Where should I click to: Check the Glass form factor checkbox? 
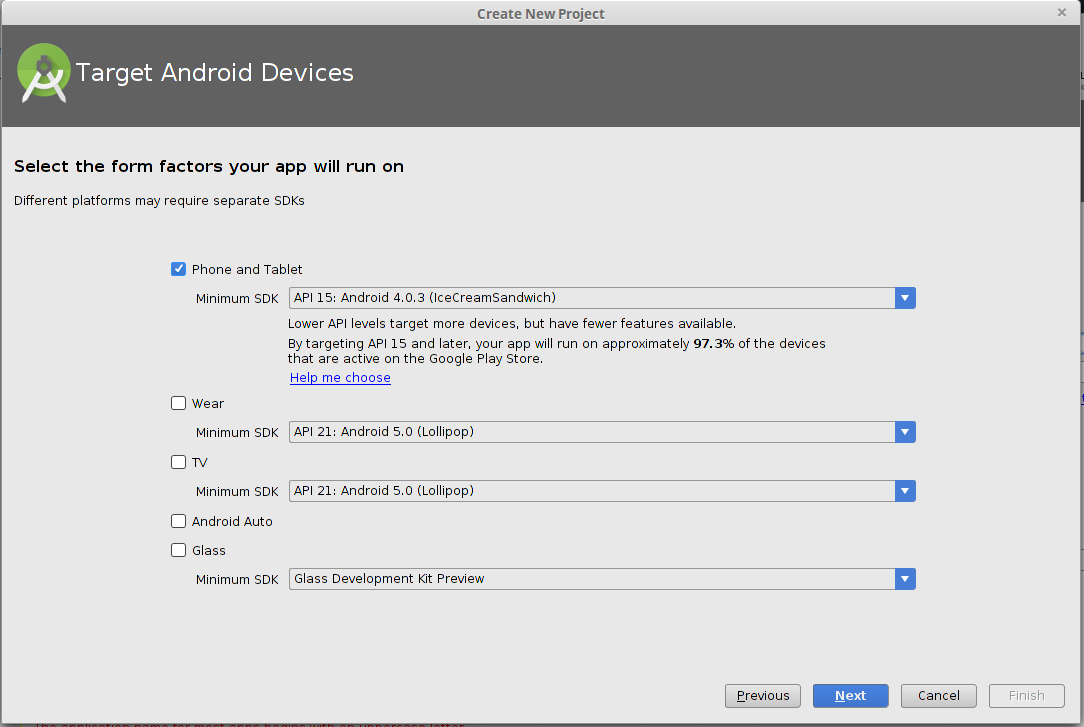pos(179,550)
